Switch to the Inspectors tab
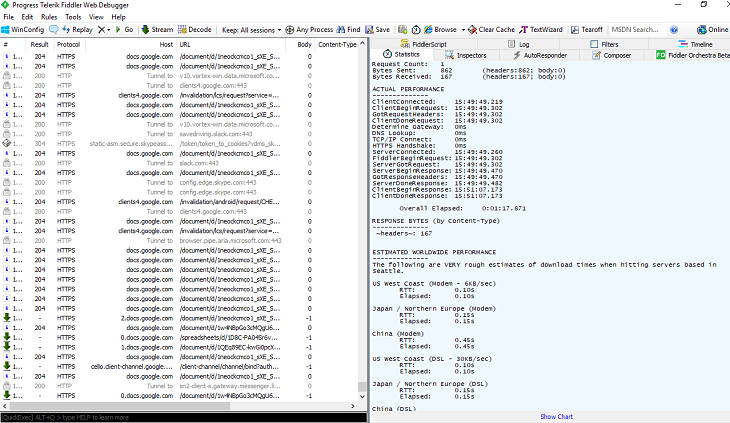This screenshot has width=730, height=423. coord(466,55)
